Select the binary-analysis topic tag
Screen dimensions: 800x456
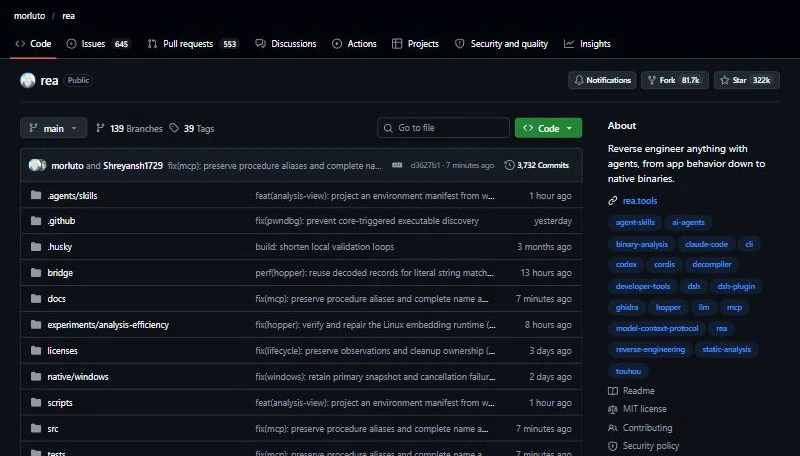(x=641, y=244)
